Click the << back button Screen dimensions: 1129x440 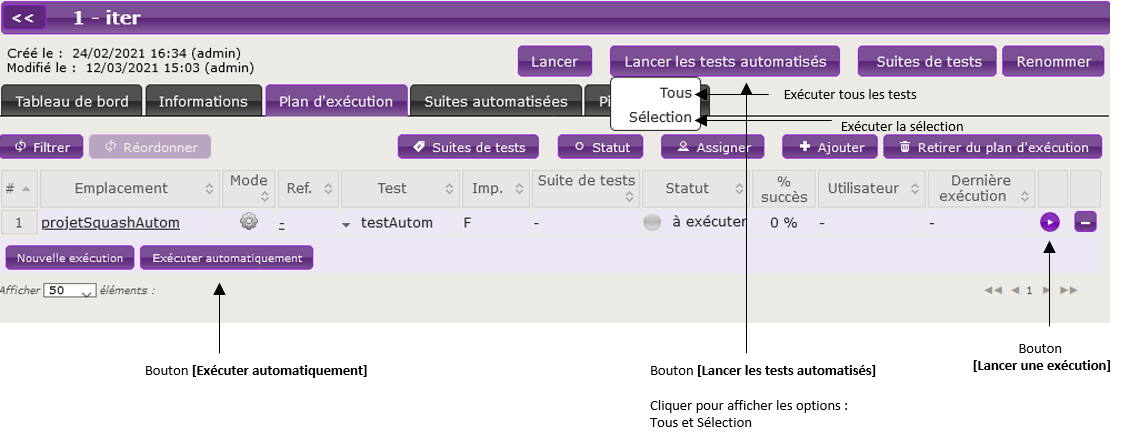coord(24,18)
